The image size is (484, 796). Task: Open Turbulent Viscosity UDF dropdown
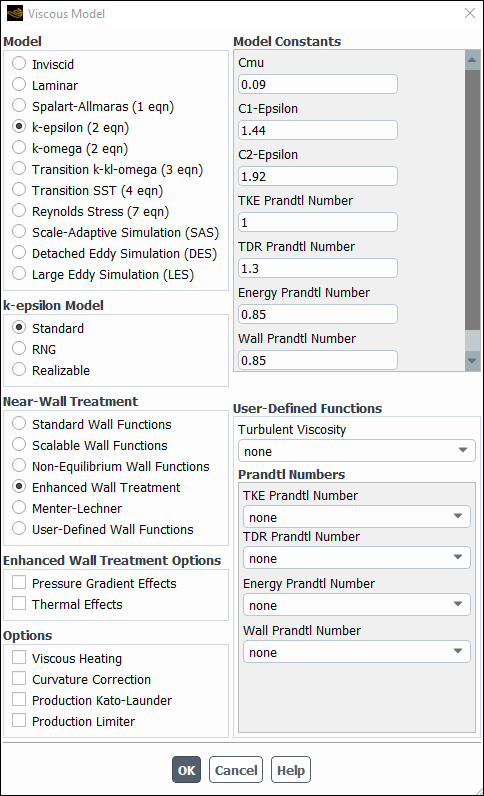(357, 451)
